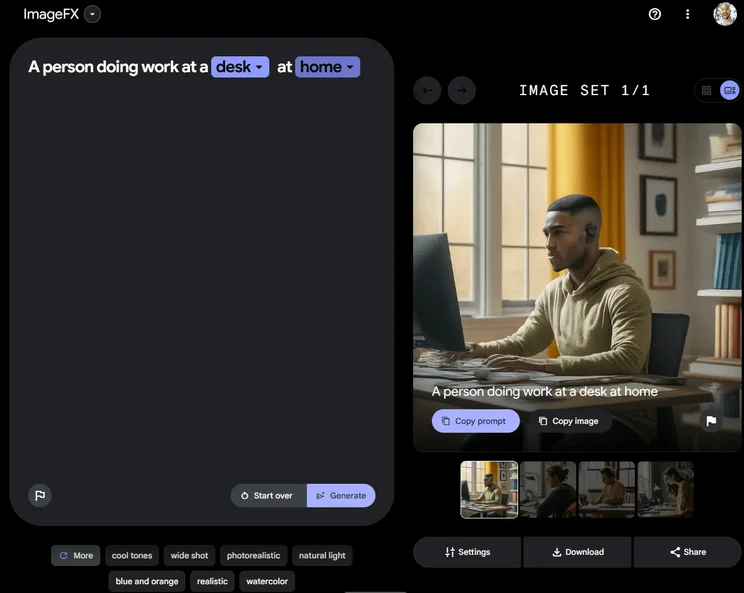The width and height of the screenshot is (744, 593).
Task: Open the ImageFX app switcher dropdown
Action: [x=93, y=14]
